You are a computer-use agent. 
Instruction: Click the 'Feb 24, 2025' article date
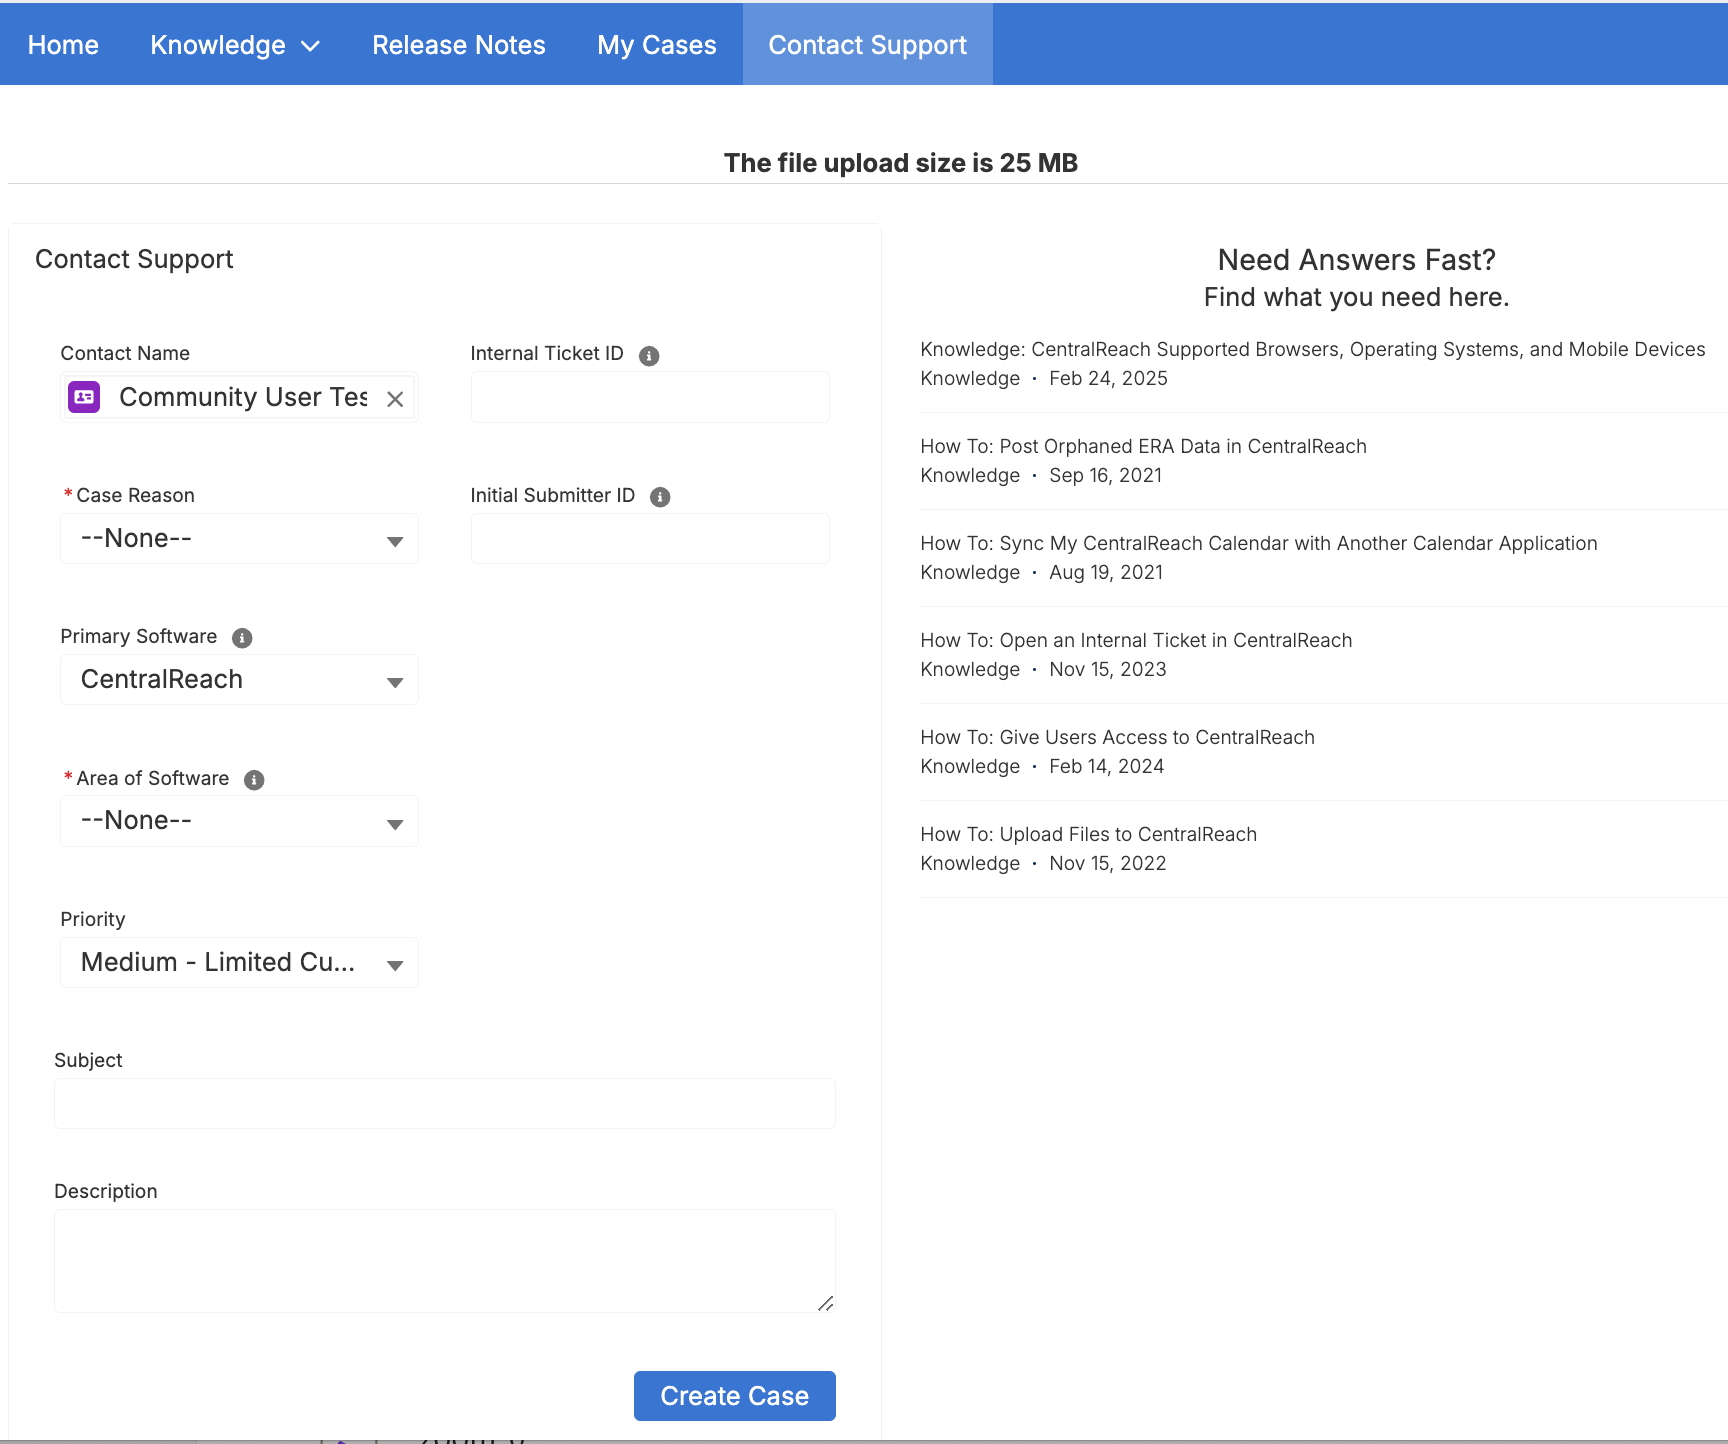pos(1108,378)
